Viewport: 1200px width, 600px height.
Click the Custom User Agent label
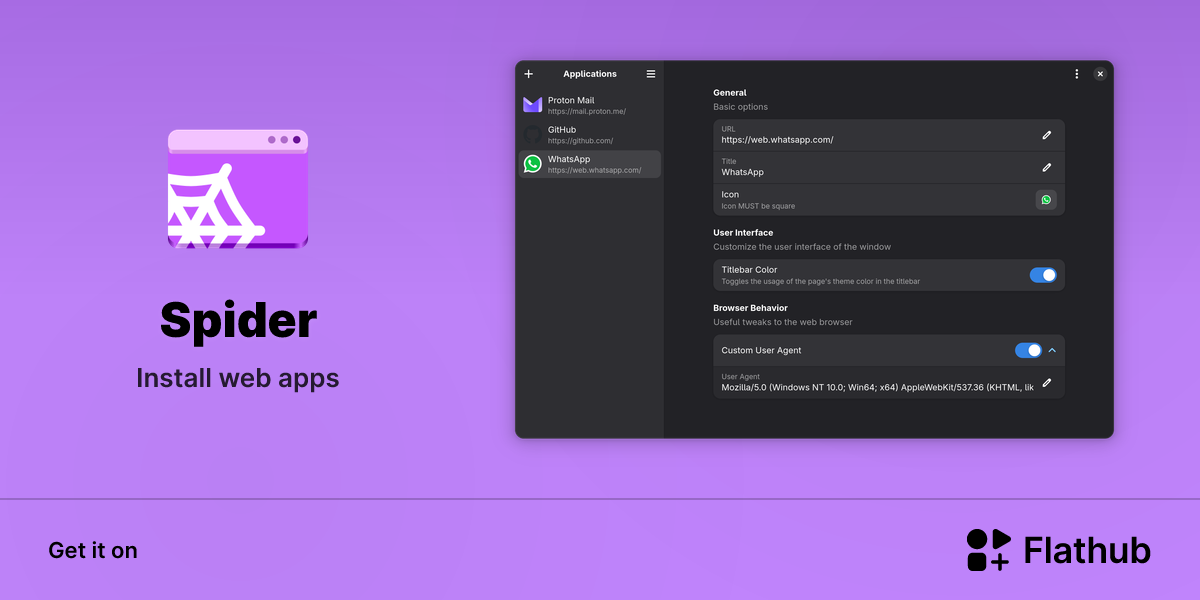click(x=761, y=350)
